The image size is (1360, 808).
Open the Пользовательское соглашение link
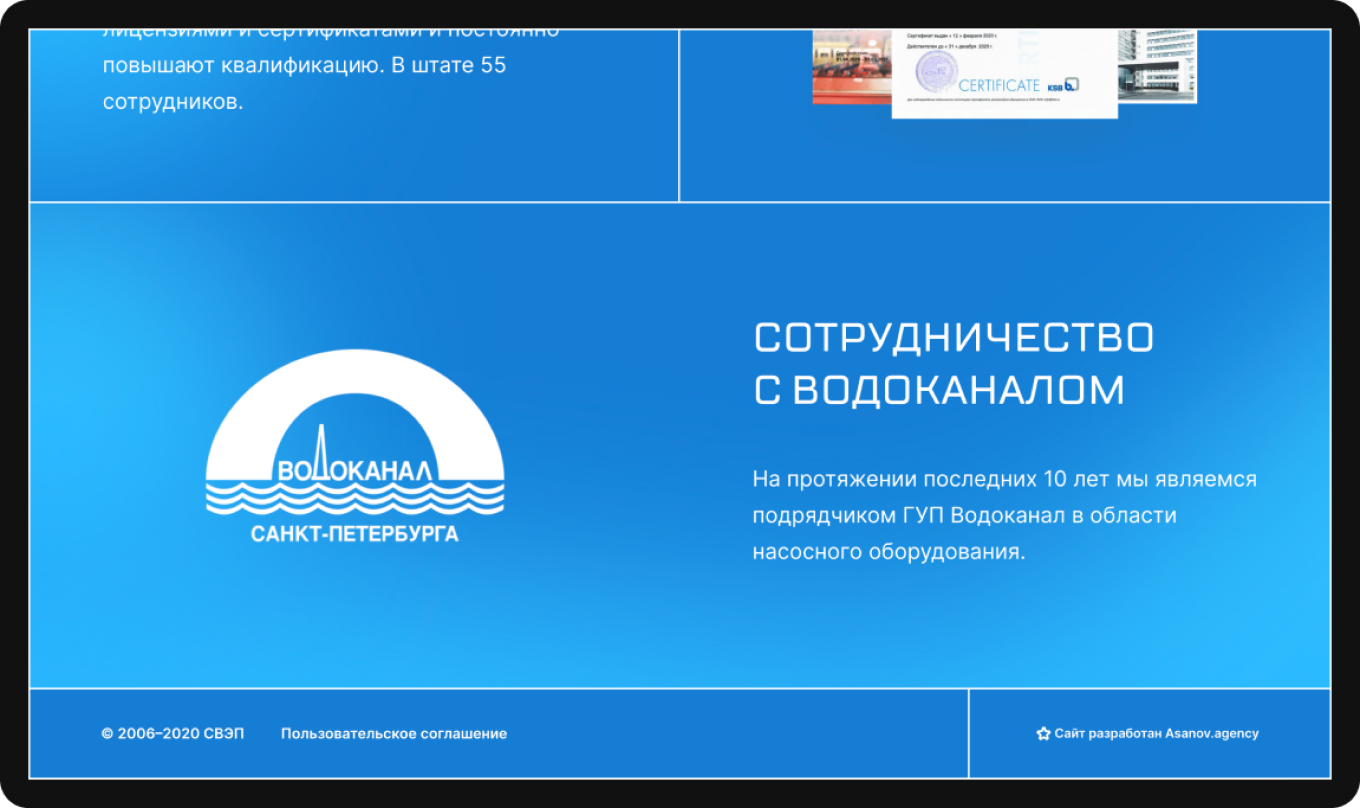coord(394,734)
